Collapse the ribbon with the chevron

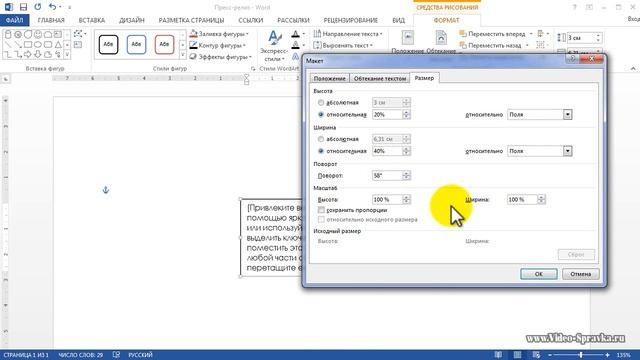pos(633,69)
